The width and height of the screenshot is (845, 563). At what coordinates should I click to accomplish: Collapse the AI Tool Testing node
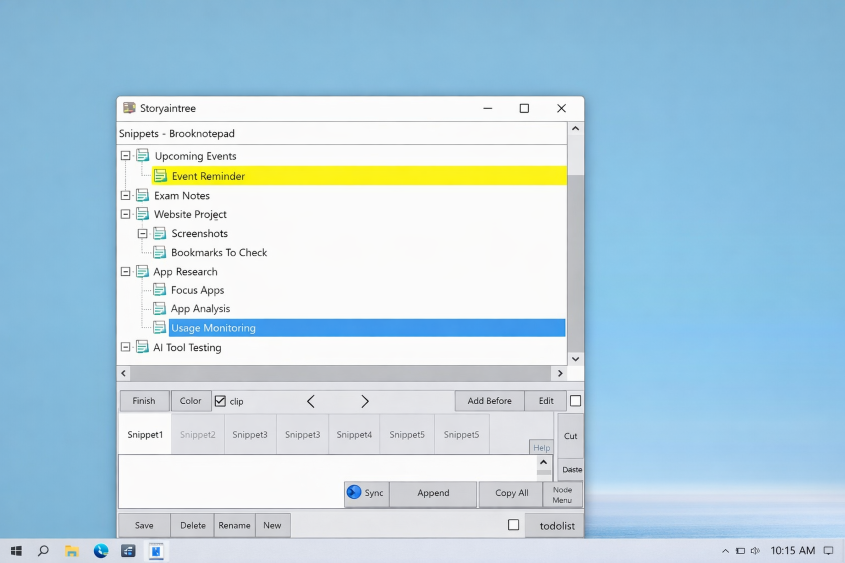[x=126, y=347]
